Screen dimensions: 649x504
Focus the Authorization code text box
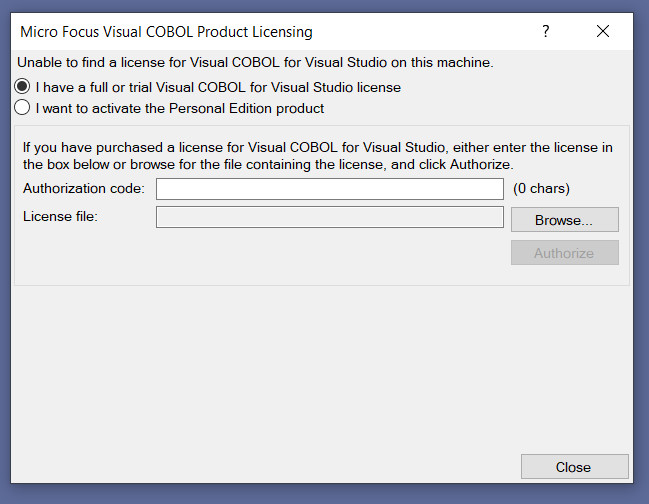tap(329, 189)
